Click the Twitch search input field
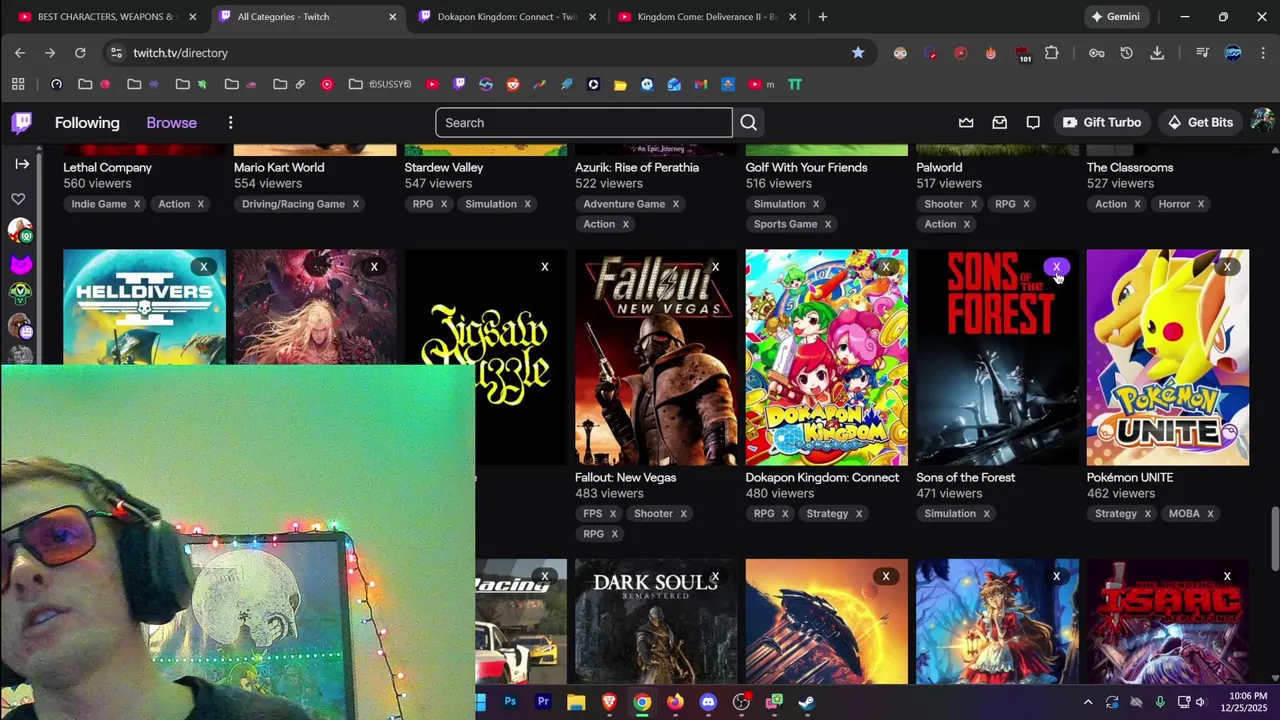The height and width of the screenshot is (720, 1280). 584,122
